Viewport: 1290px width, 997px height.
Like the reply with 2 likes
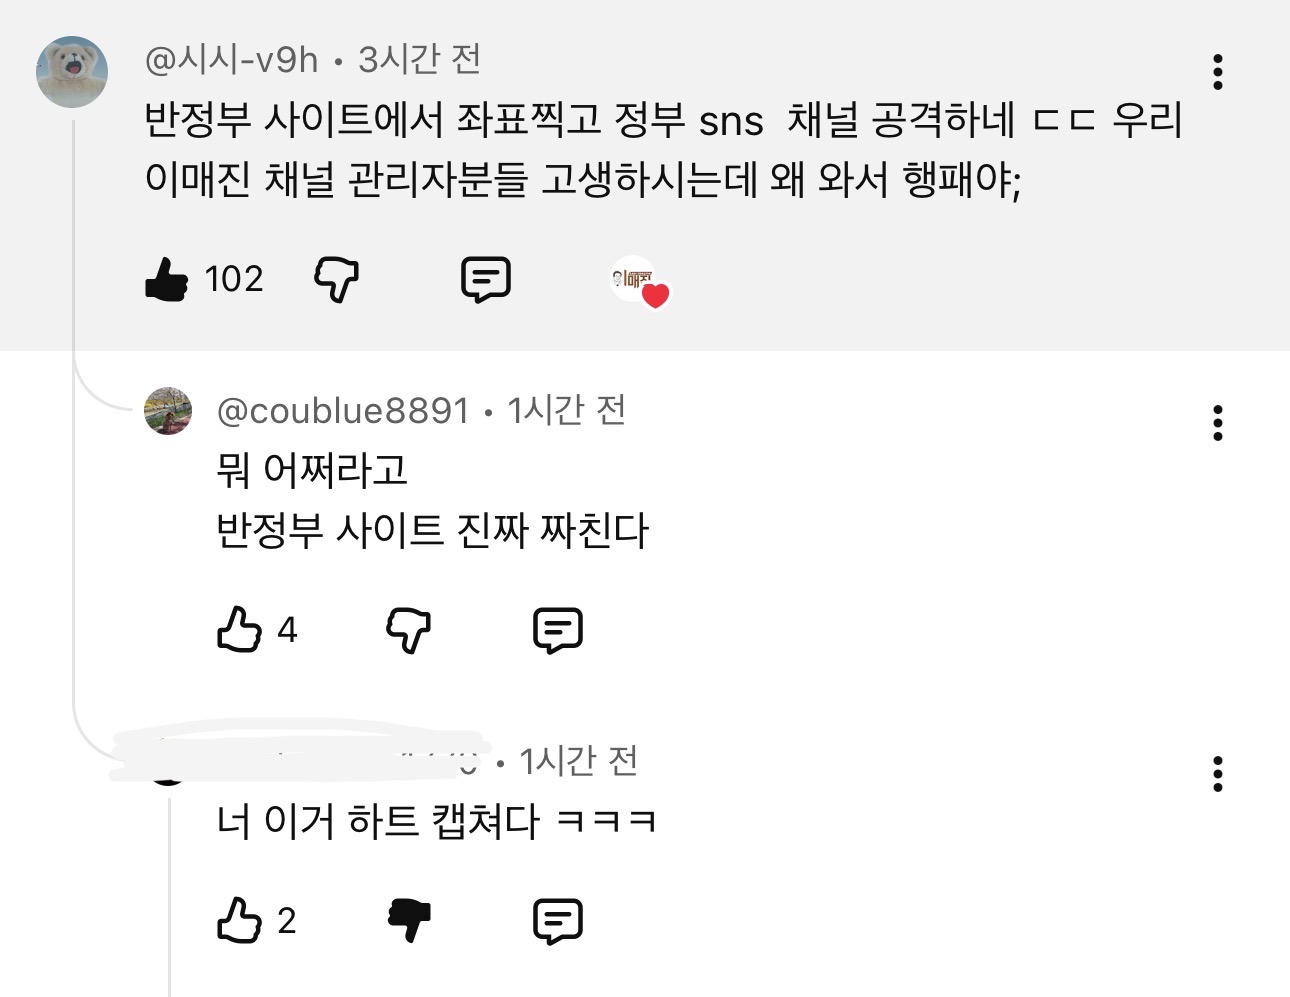click(x=239, y=920)
